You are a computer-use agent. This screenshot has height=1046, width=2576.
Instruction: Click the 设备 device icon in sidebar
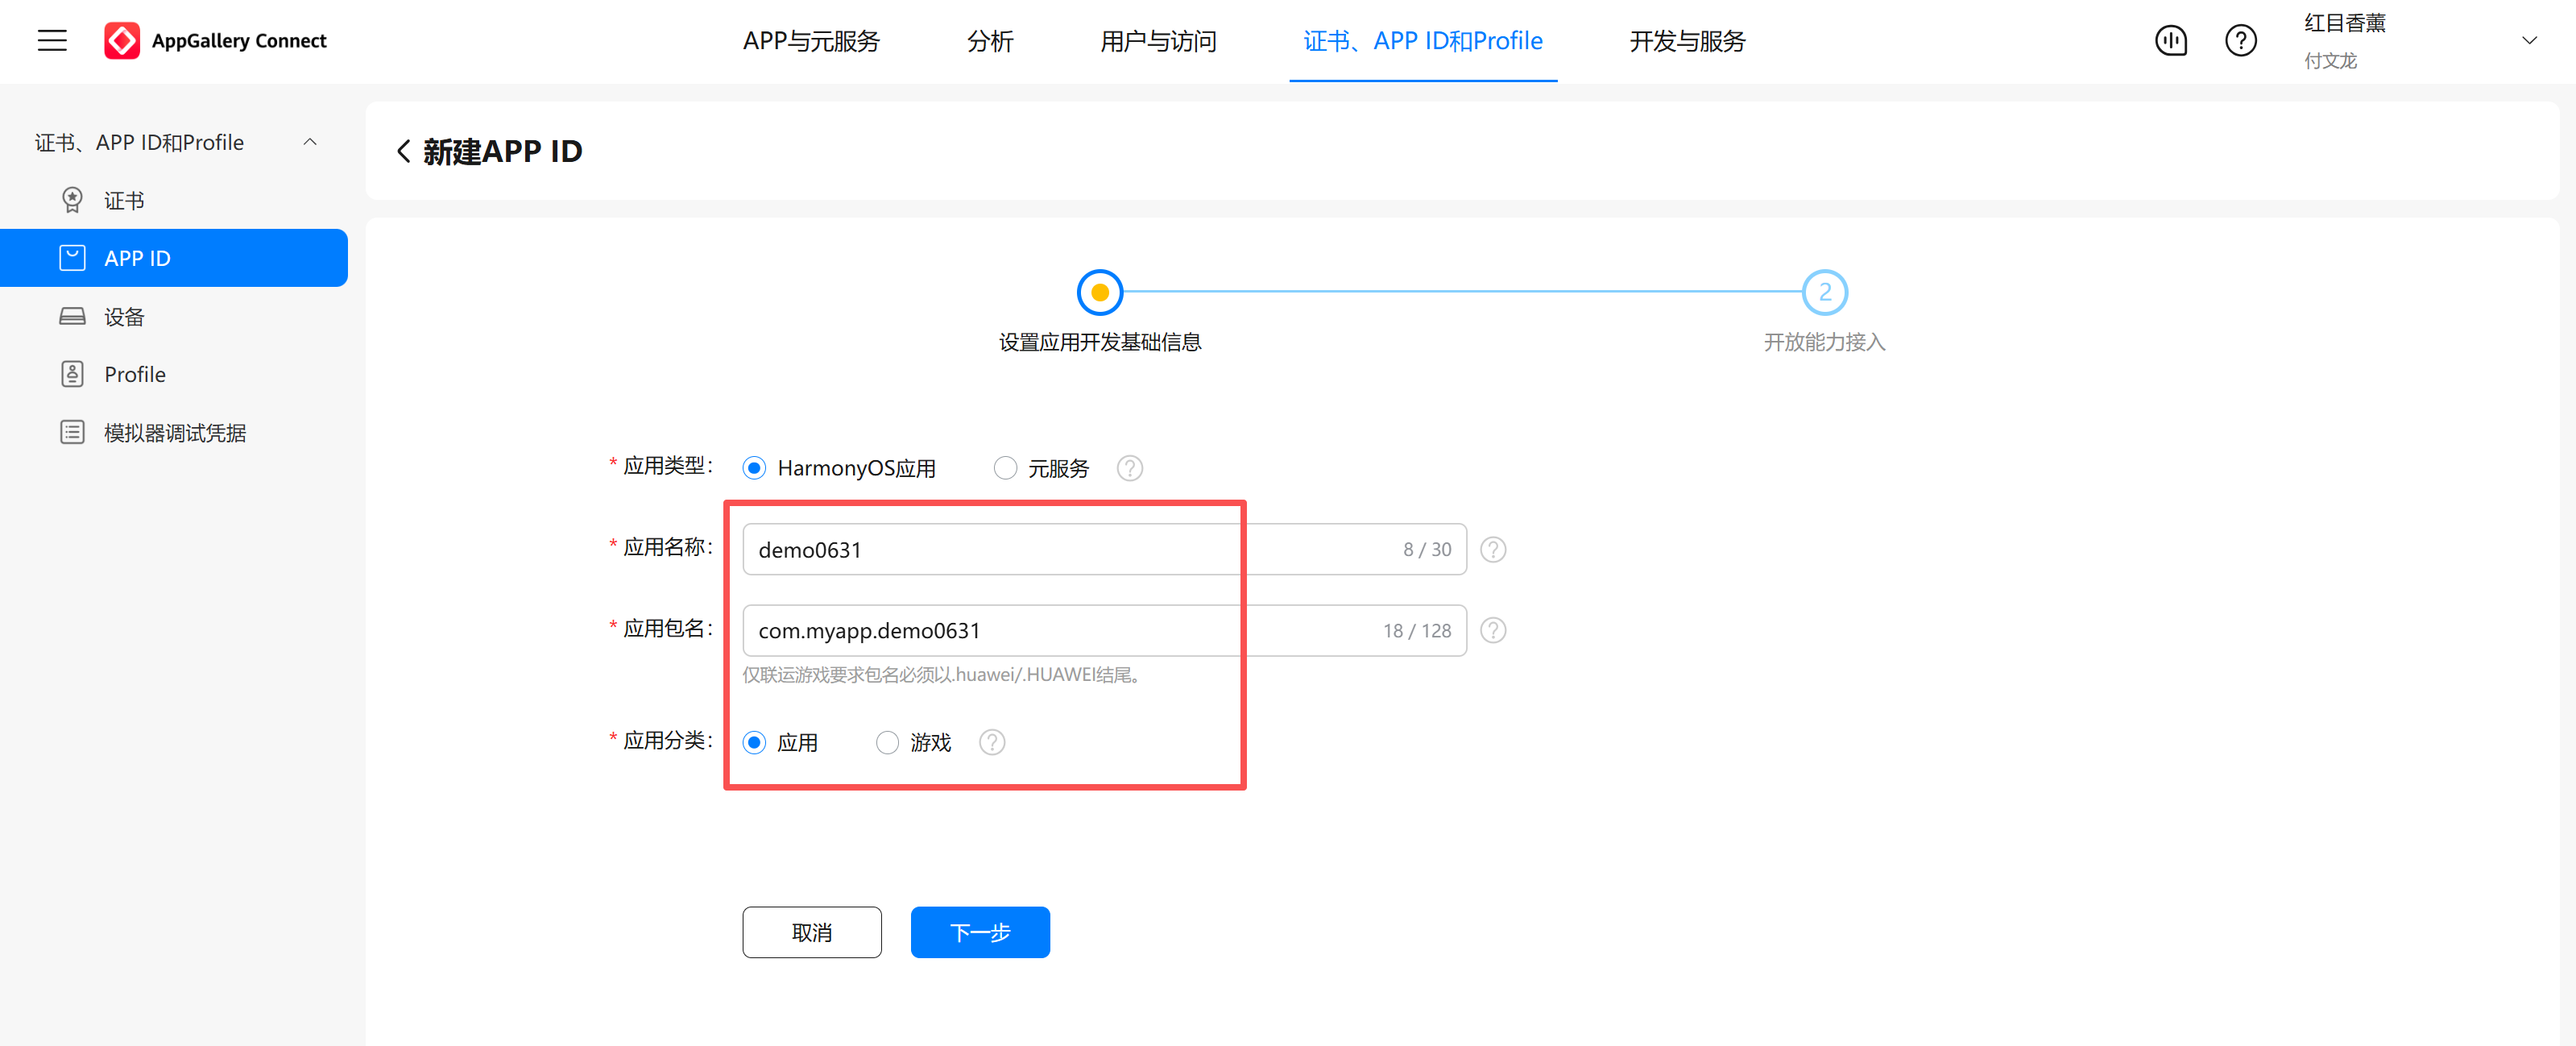click(72, 316)
